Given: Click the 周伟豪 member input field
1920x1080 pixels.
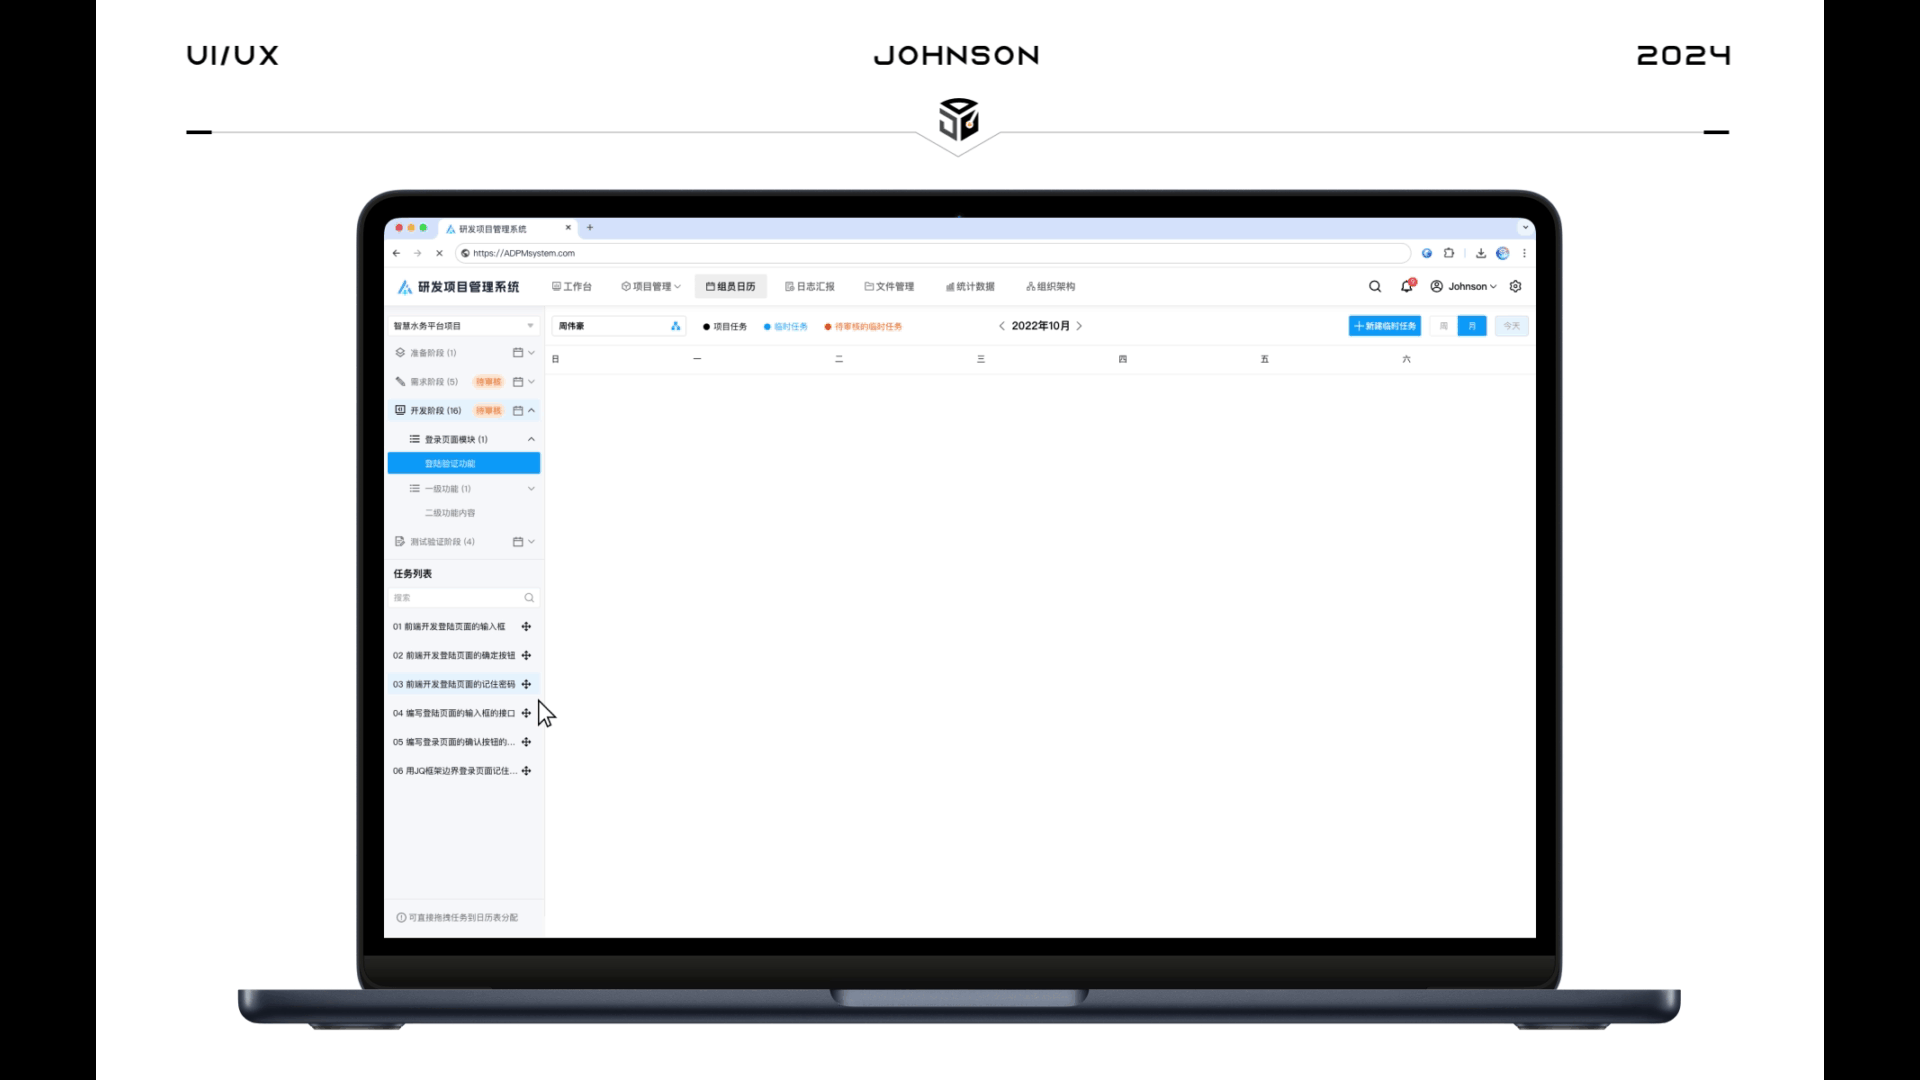Looking at the screenshot, I should (618, 326).
